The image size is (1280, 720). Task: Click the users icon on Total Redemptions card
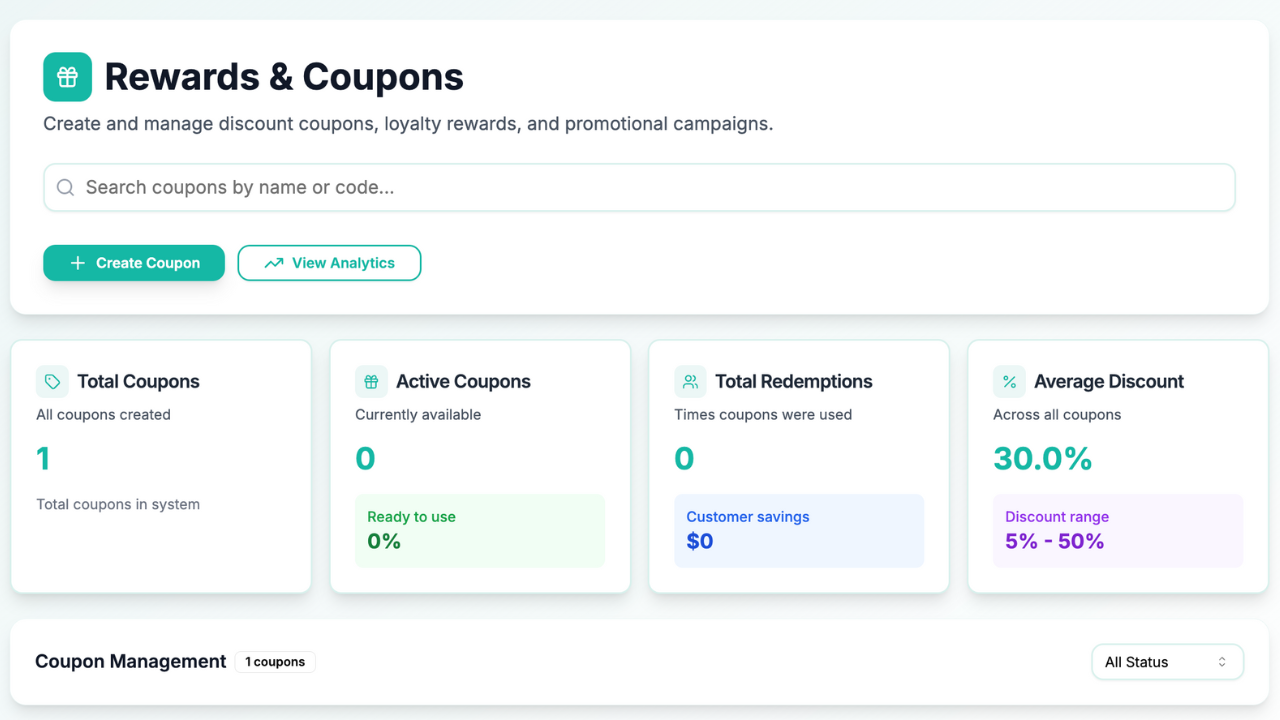(x=689, y=381)
